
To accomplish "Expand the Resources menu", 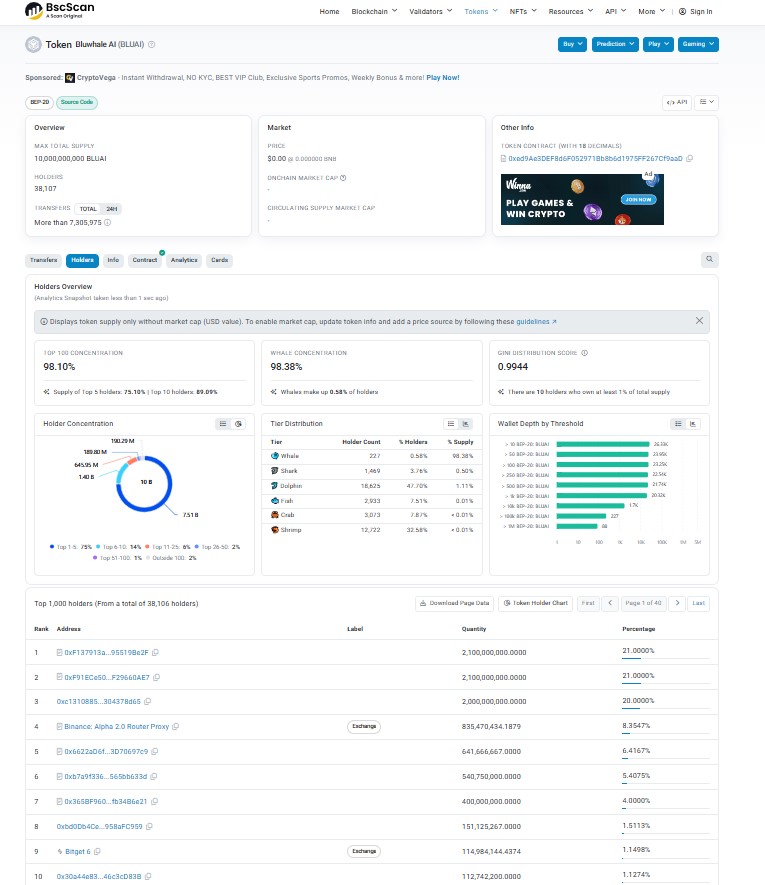I will [x=571, y=11].
